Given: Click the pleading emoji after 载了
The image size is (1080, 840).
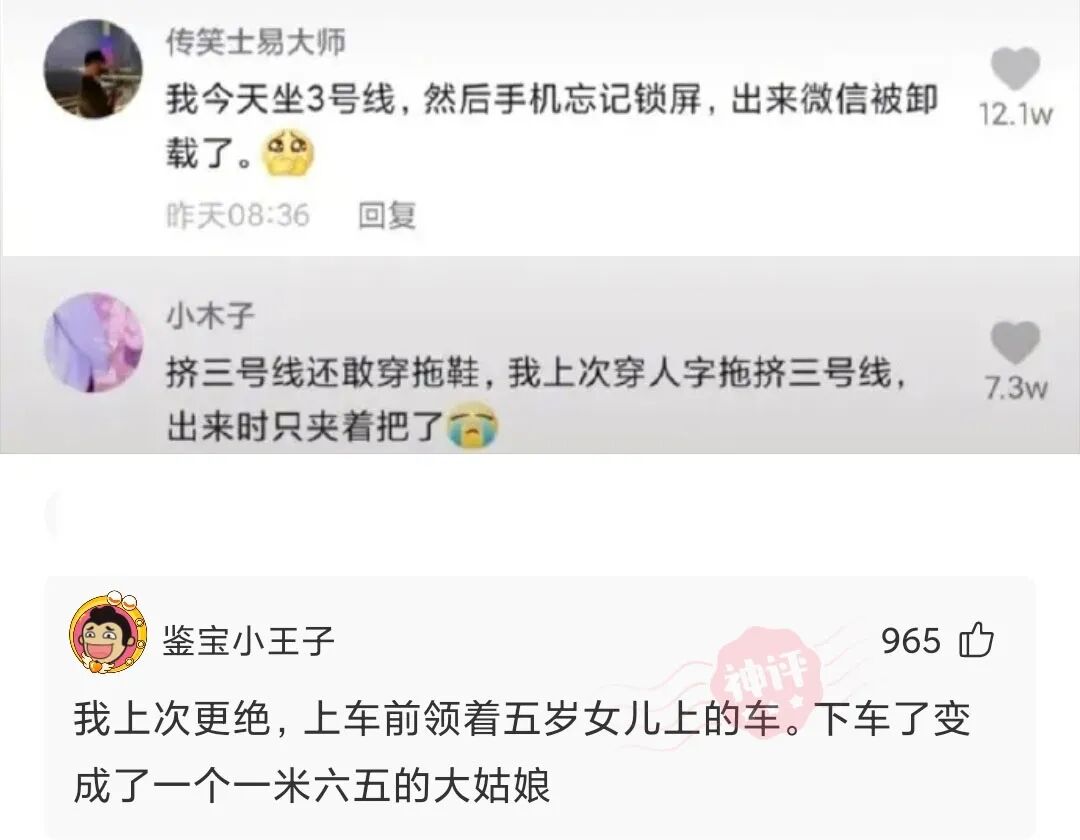Looking at the screenshot, I should 287,153.
